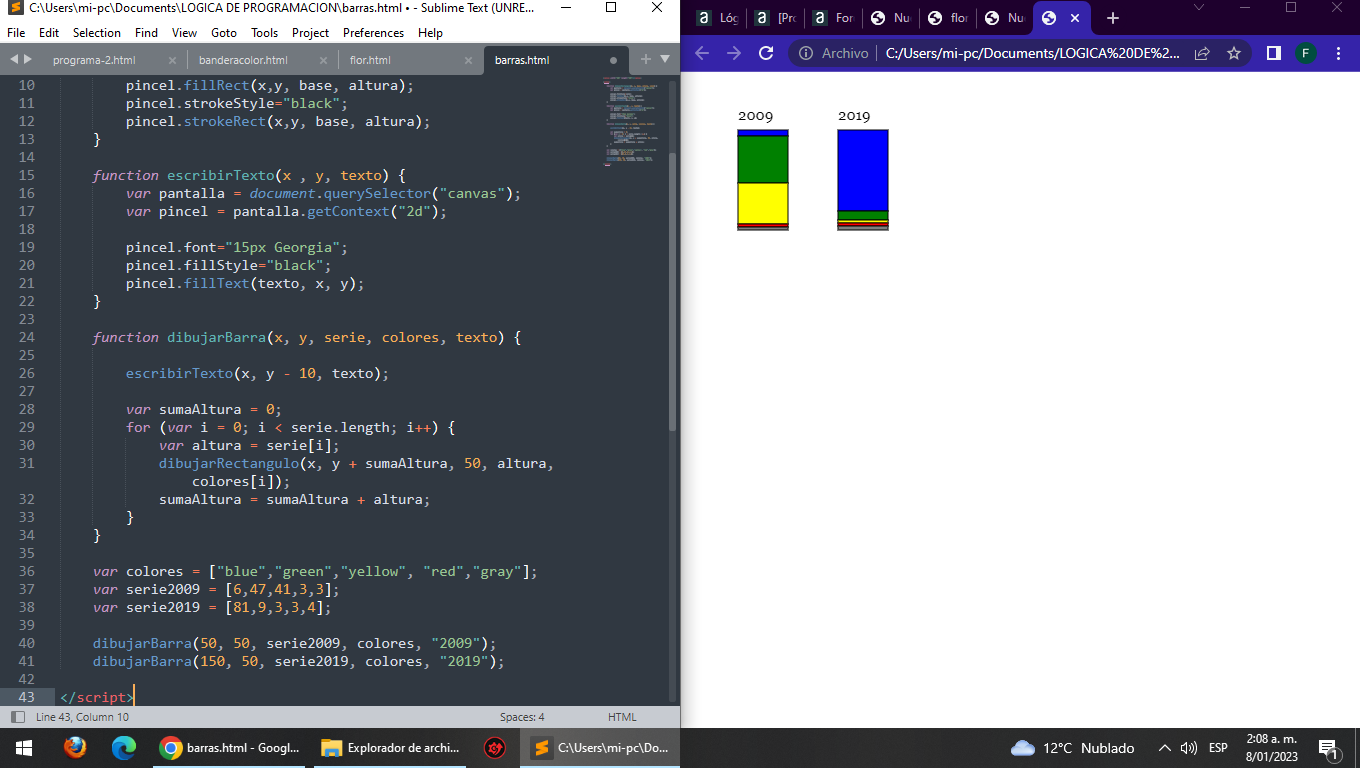The image size is (1360, 768).
Task: Open the Goto menu
Action: click(x=224, y=32)
